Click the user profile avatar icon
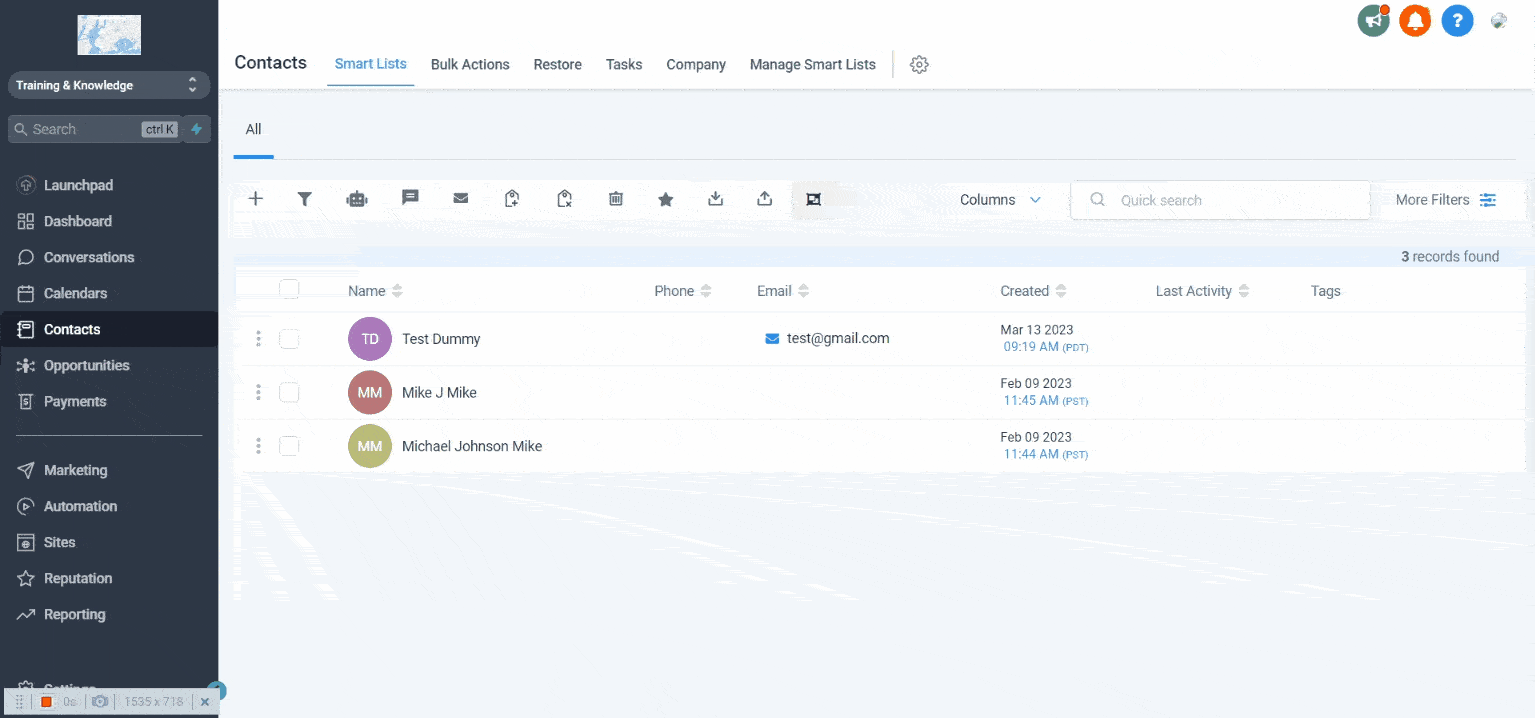 (1499, 20)
